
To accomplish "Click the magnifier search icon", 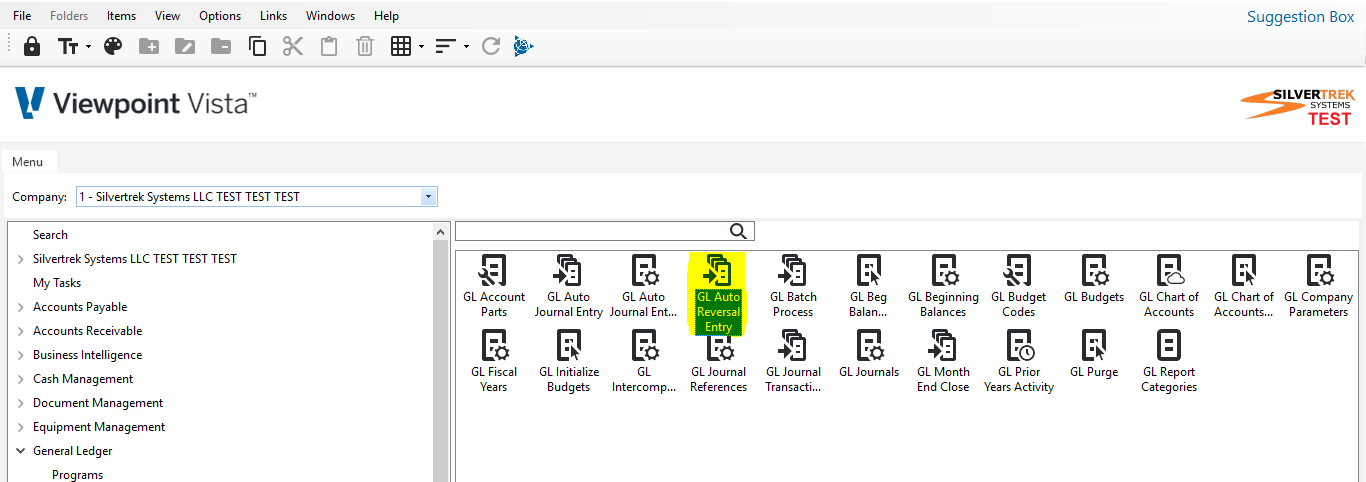I will pos(739,231).
